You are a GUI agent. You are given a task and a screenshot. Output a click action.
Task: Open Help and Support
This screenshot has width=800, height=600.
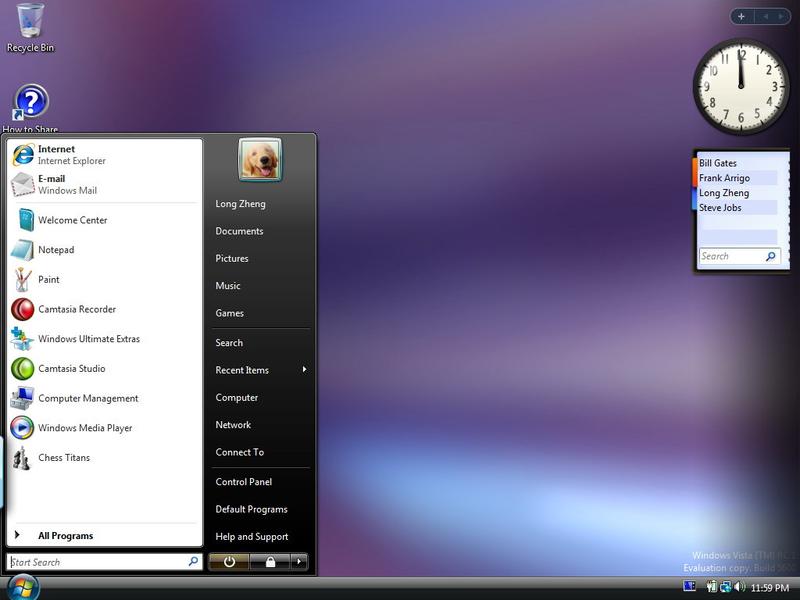[x=252, y=537]
